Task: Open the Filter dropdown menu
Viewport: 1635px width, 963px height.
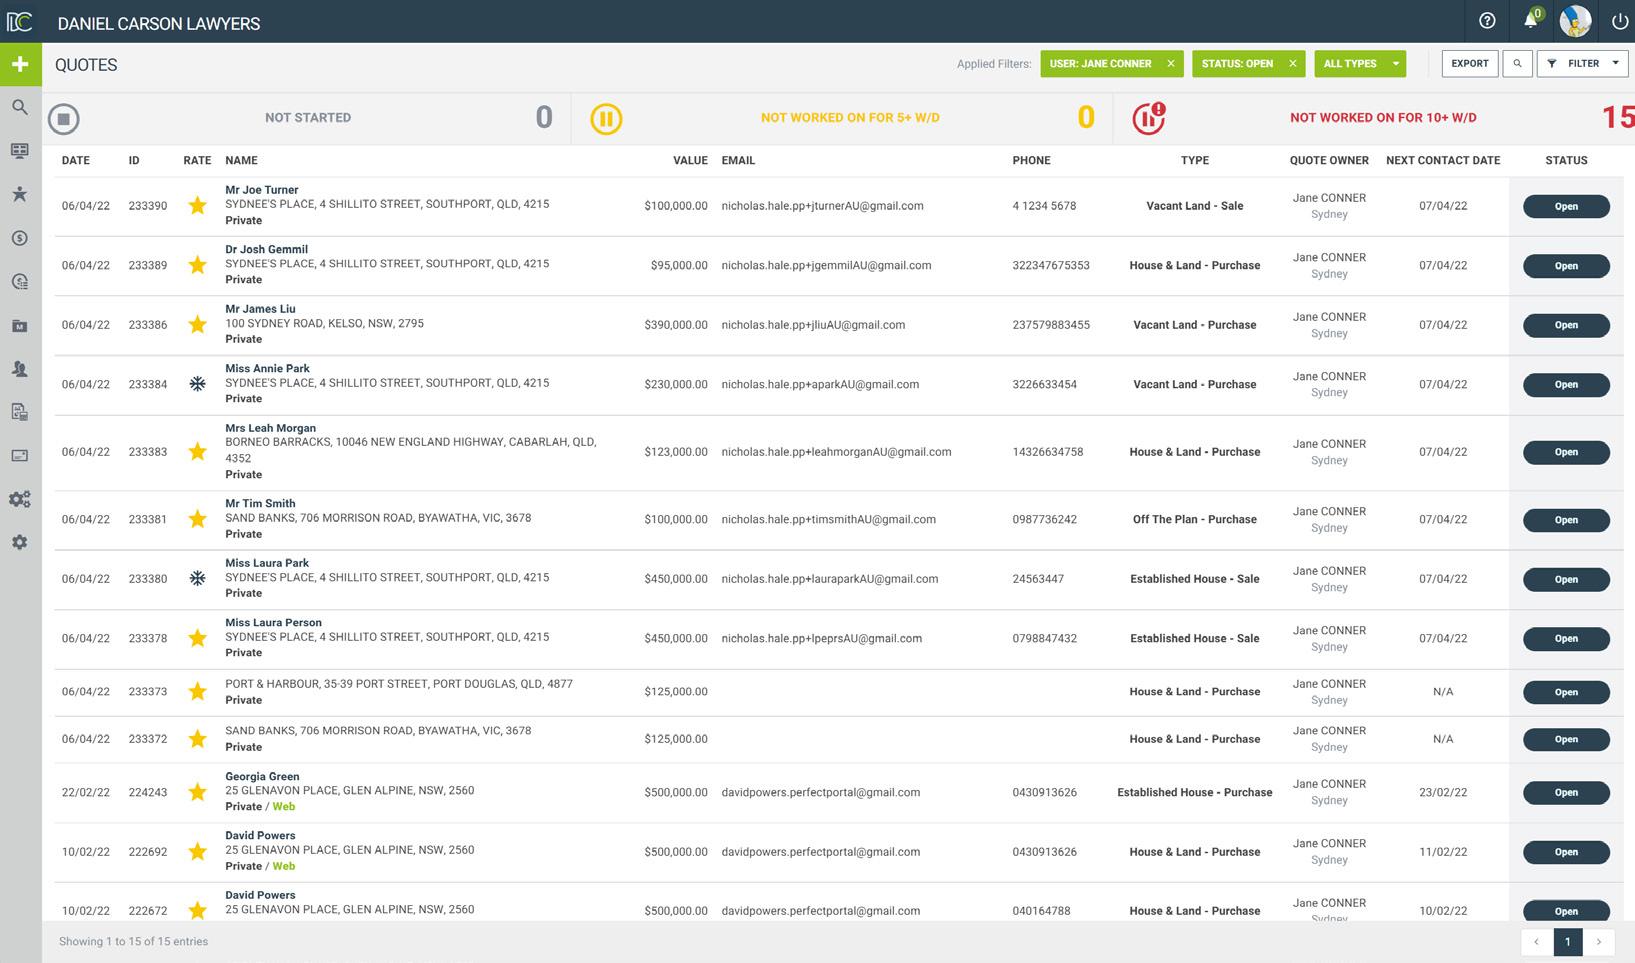Action: pos(1583,63)
